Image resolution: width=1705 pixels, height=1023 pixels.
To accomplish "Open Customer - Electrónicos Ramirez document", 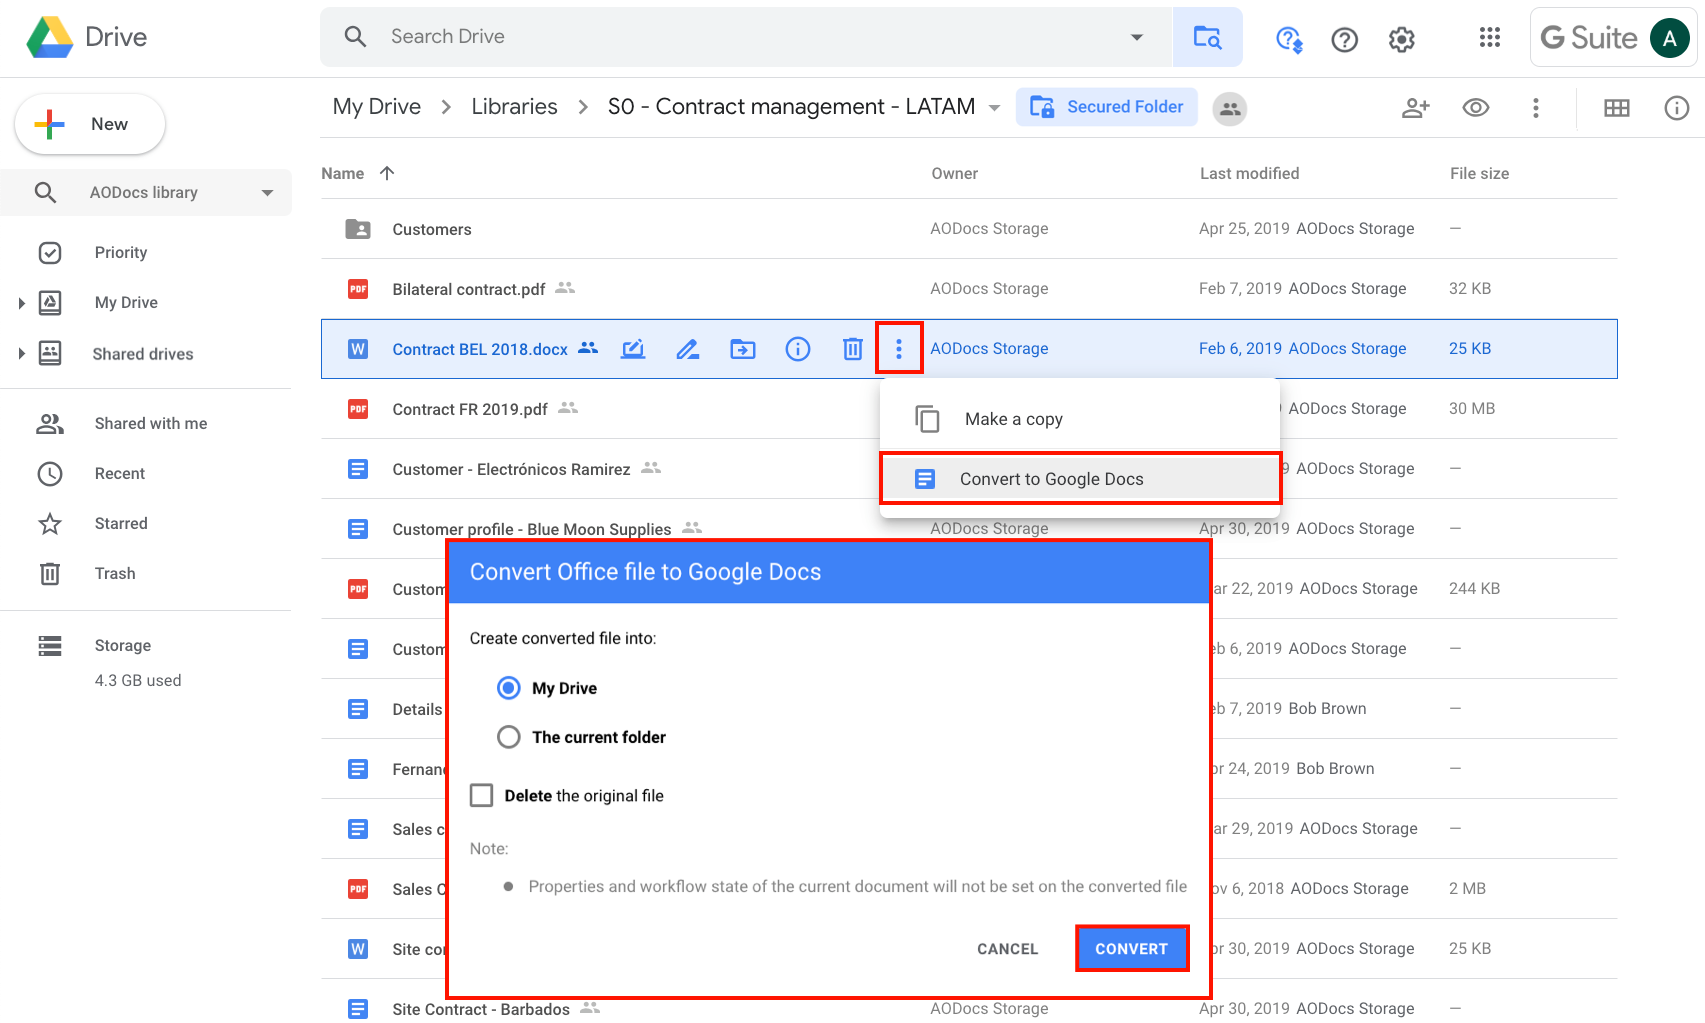I will click(511, 469).
